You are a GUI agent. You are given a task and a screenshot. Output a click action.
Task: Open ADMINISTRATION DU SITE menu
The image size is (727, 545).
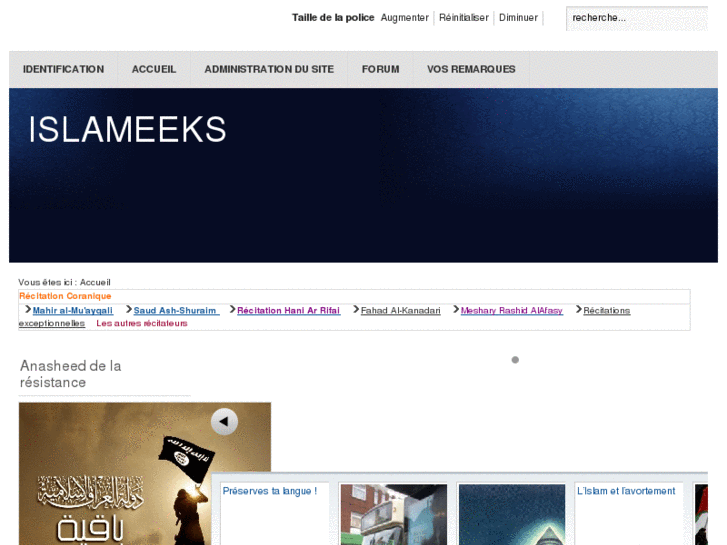[269, 69]
